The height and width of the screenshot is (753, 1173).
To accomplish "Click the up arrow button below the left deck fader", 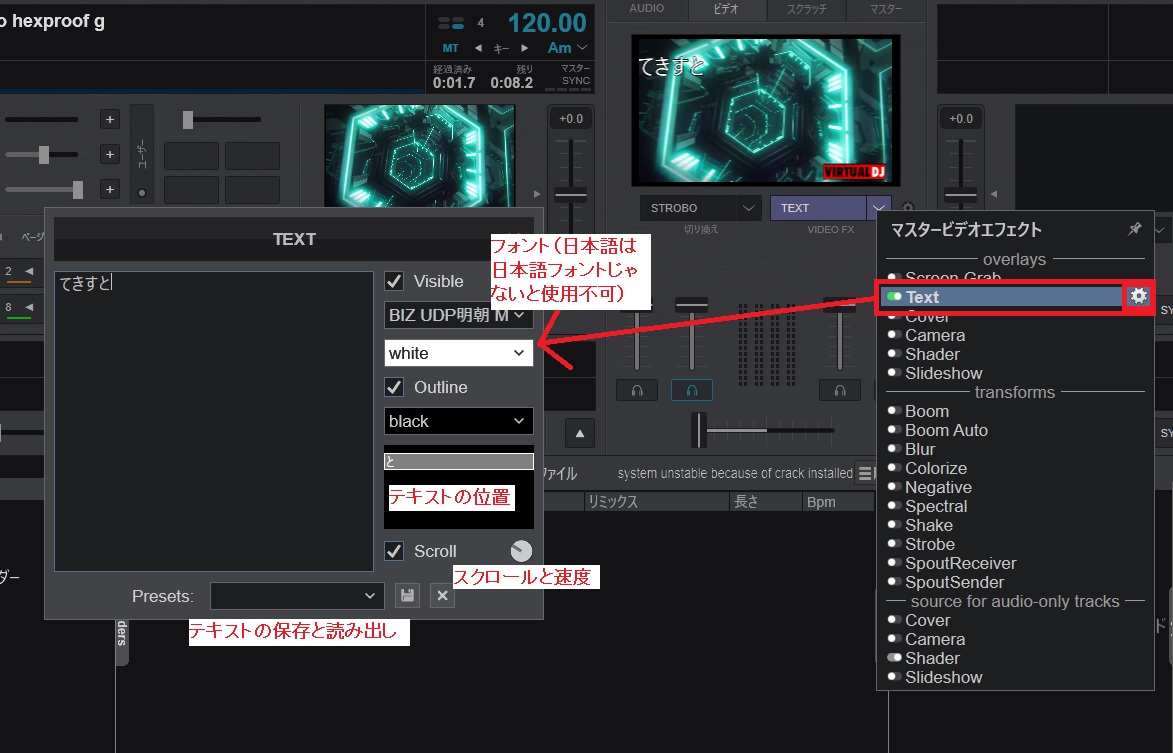I will pos(580,432).
